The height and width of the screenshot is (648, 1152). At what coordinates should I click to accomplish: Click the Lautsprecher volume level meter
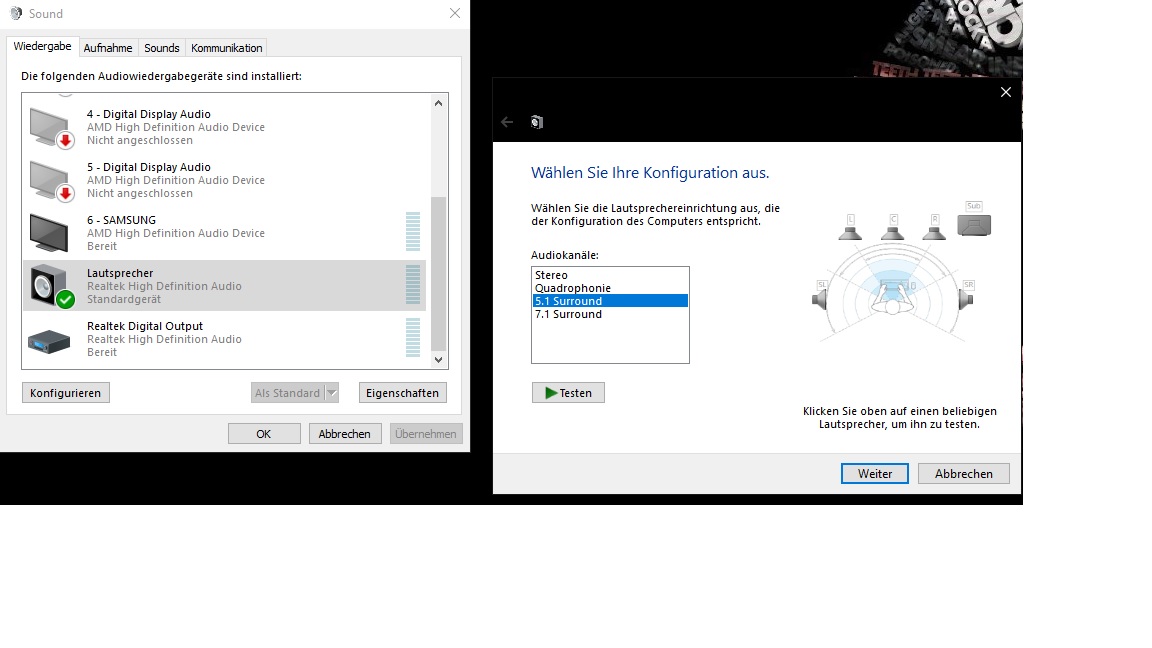(413, 285)
